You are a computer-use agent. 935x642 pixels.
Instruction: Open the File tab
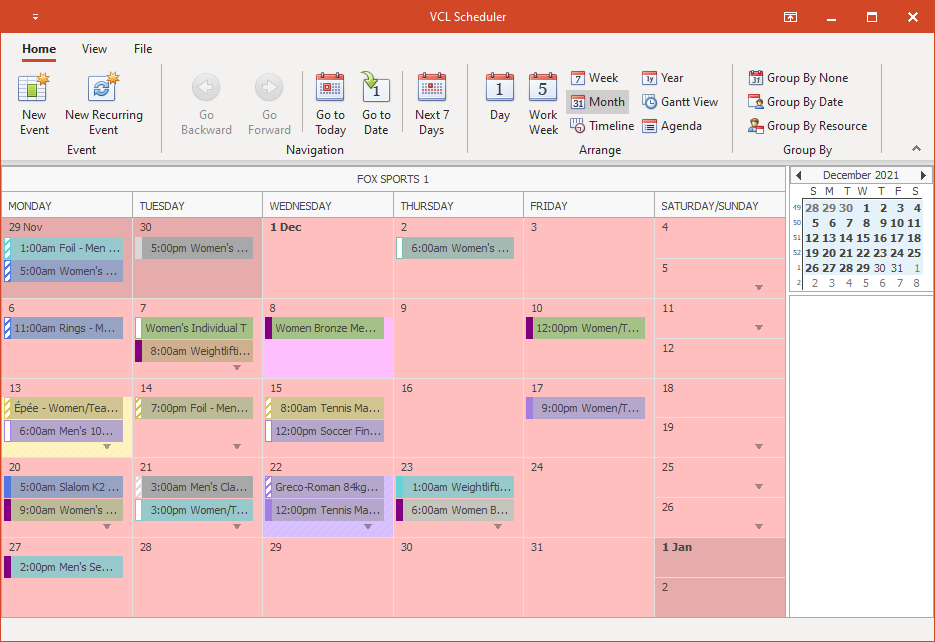pos(142,49)
